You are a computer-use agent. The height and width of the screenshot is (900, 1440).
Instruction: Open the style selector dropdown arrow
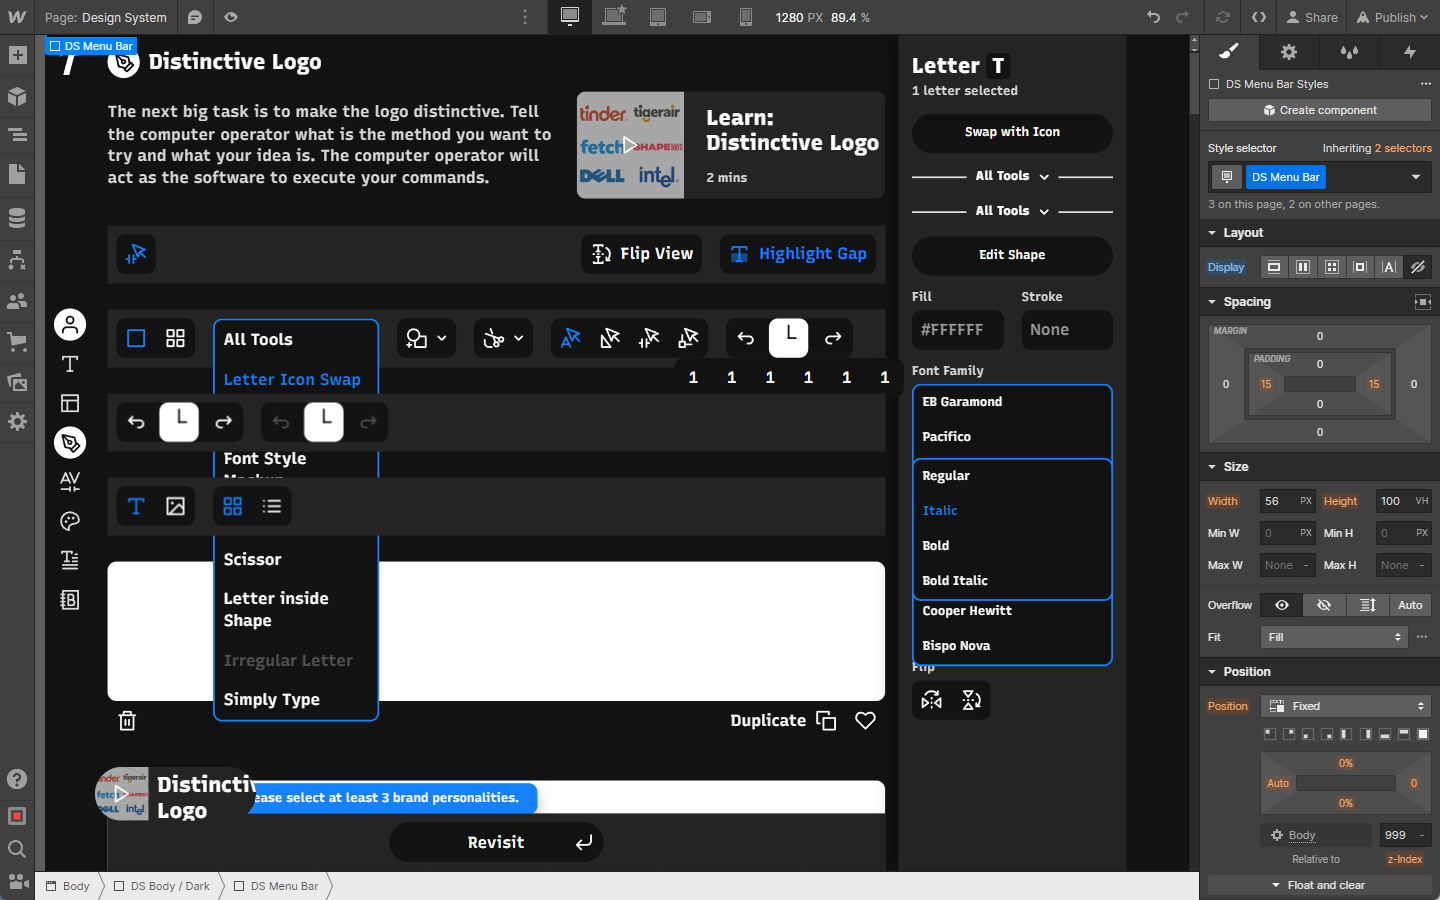pos(1416,177)
